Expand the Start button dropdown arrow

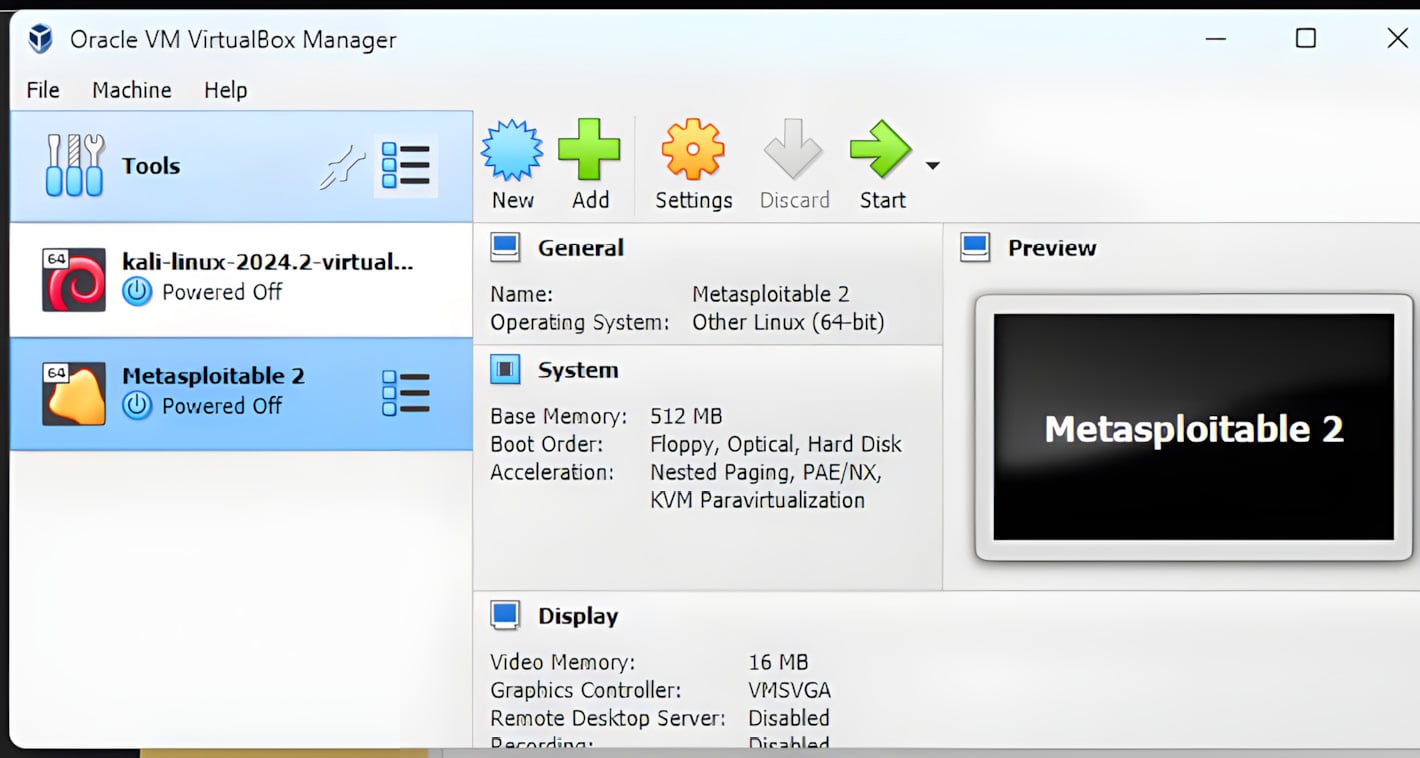932,166
